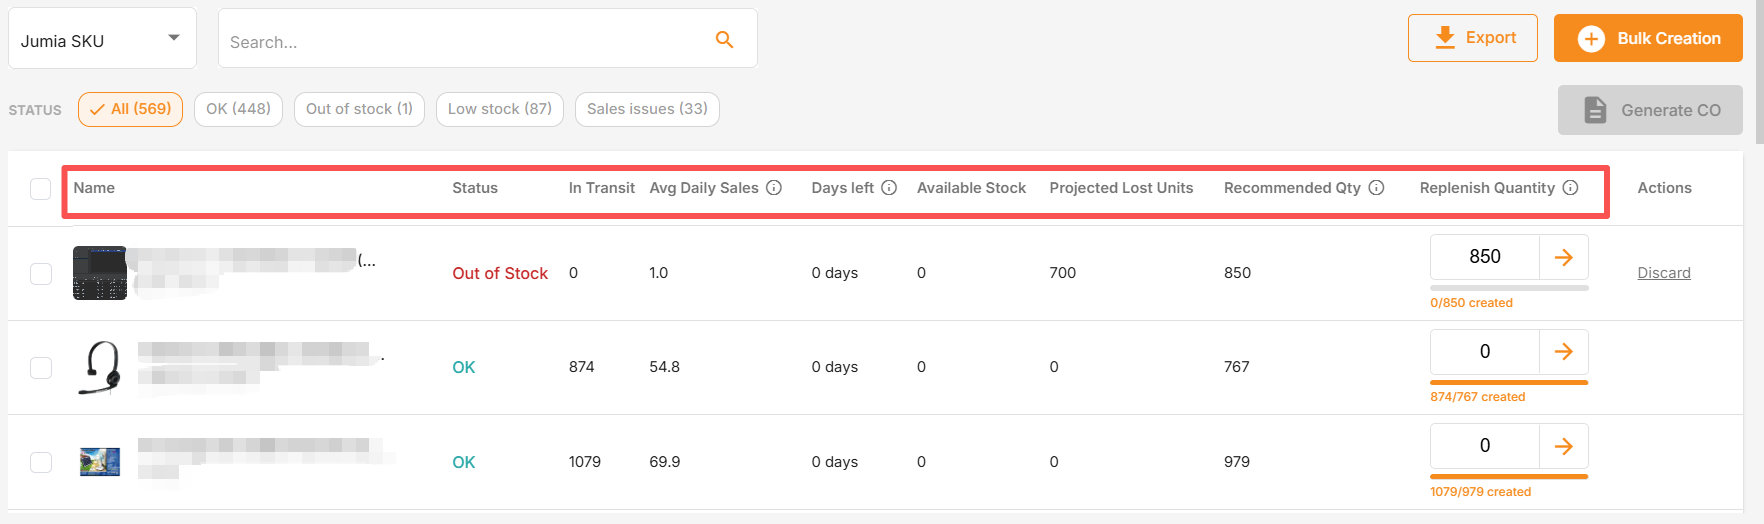
Task: Click the Export button
Action: pyautogui.click(x=1473, y=38)
